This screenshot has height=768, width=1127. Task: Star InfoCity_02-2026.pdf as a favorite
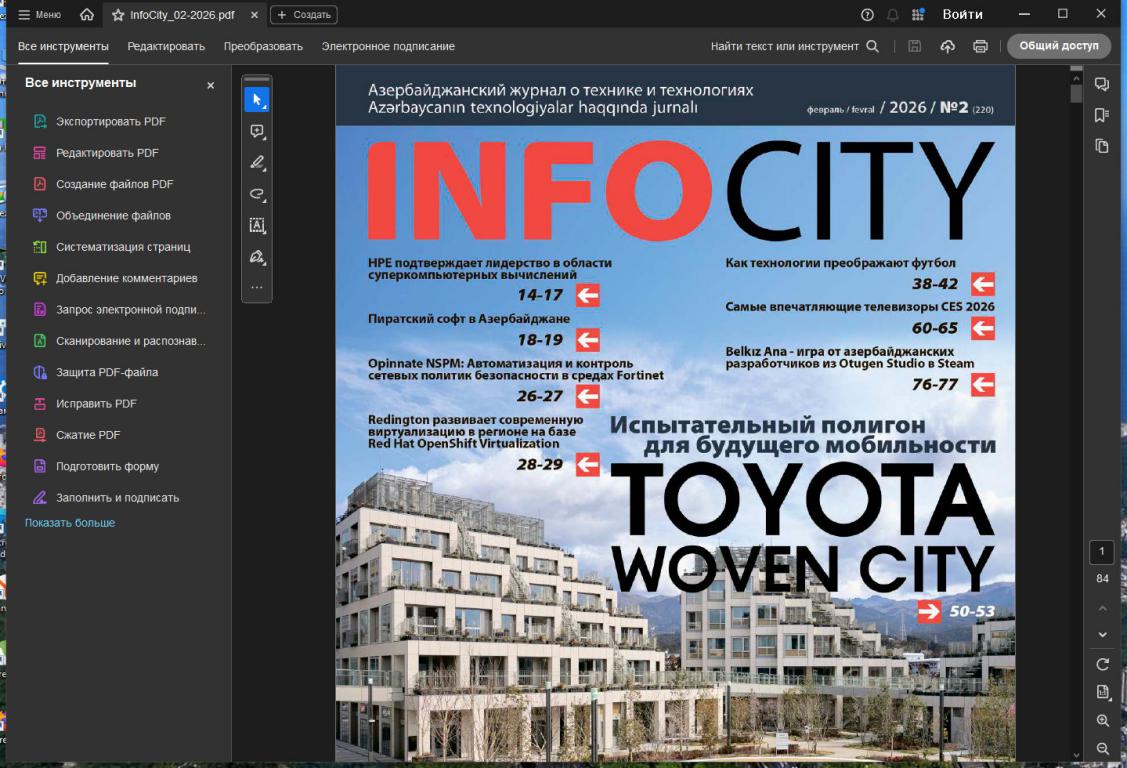pos(119,15)
